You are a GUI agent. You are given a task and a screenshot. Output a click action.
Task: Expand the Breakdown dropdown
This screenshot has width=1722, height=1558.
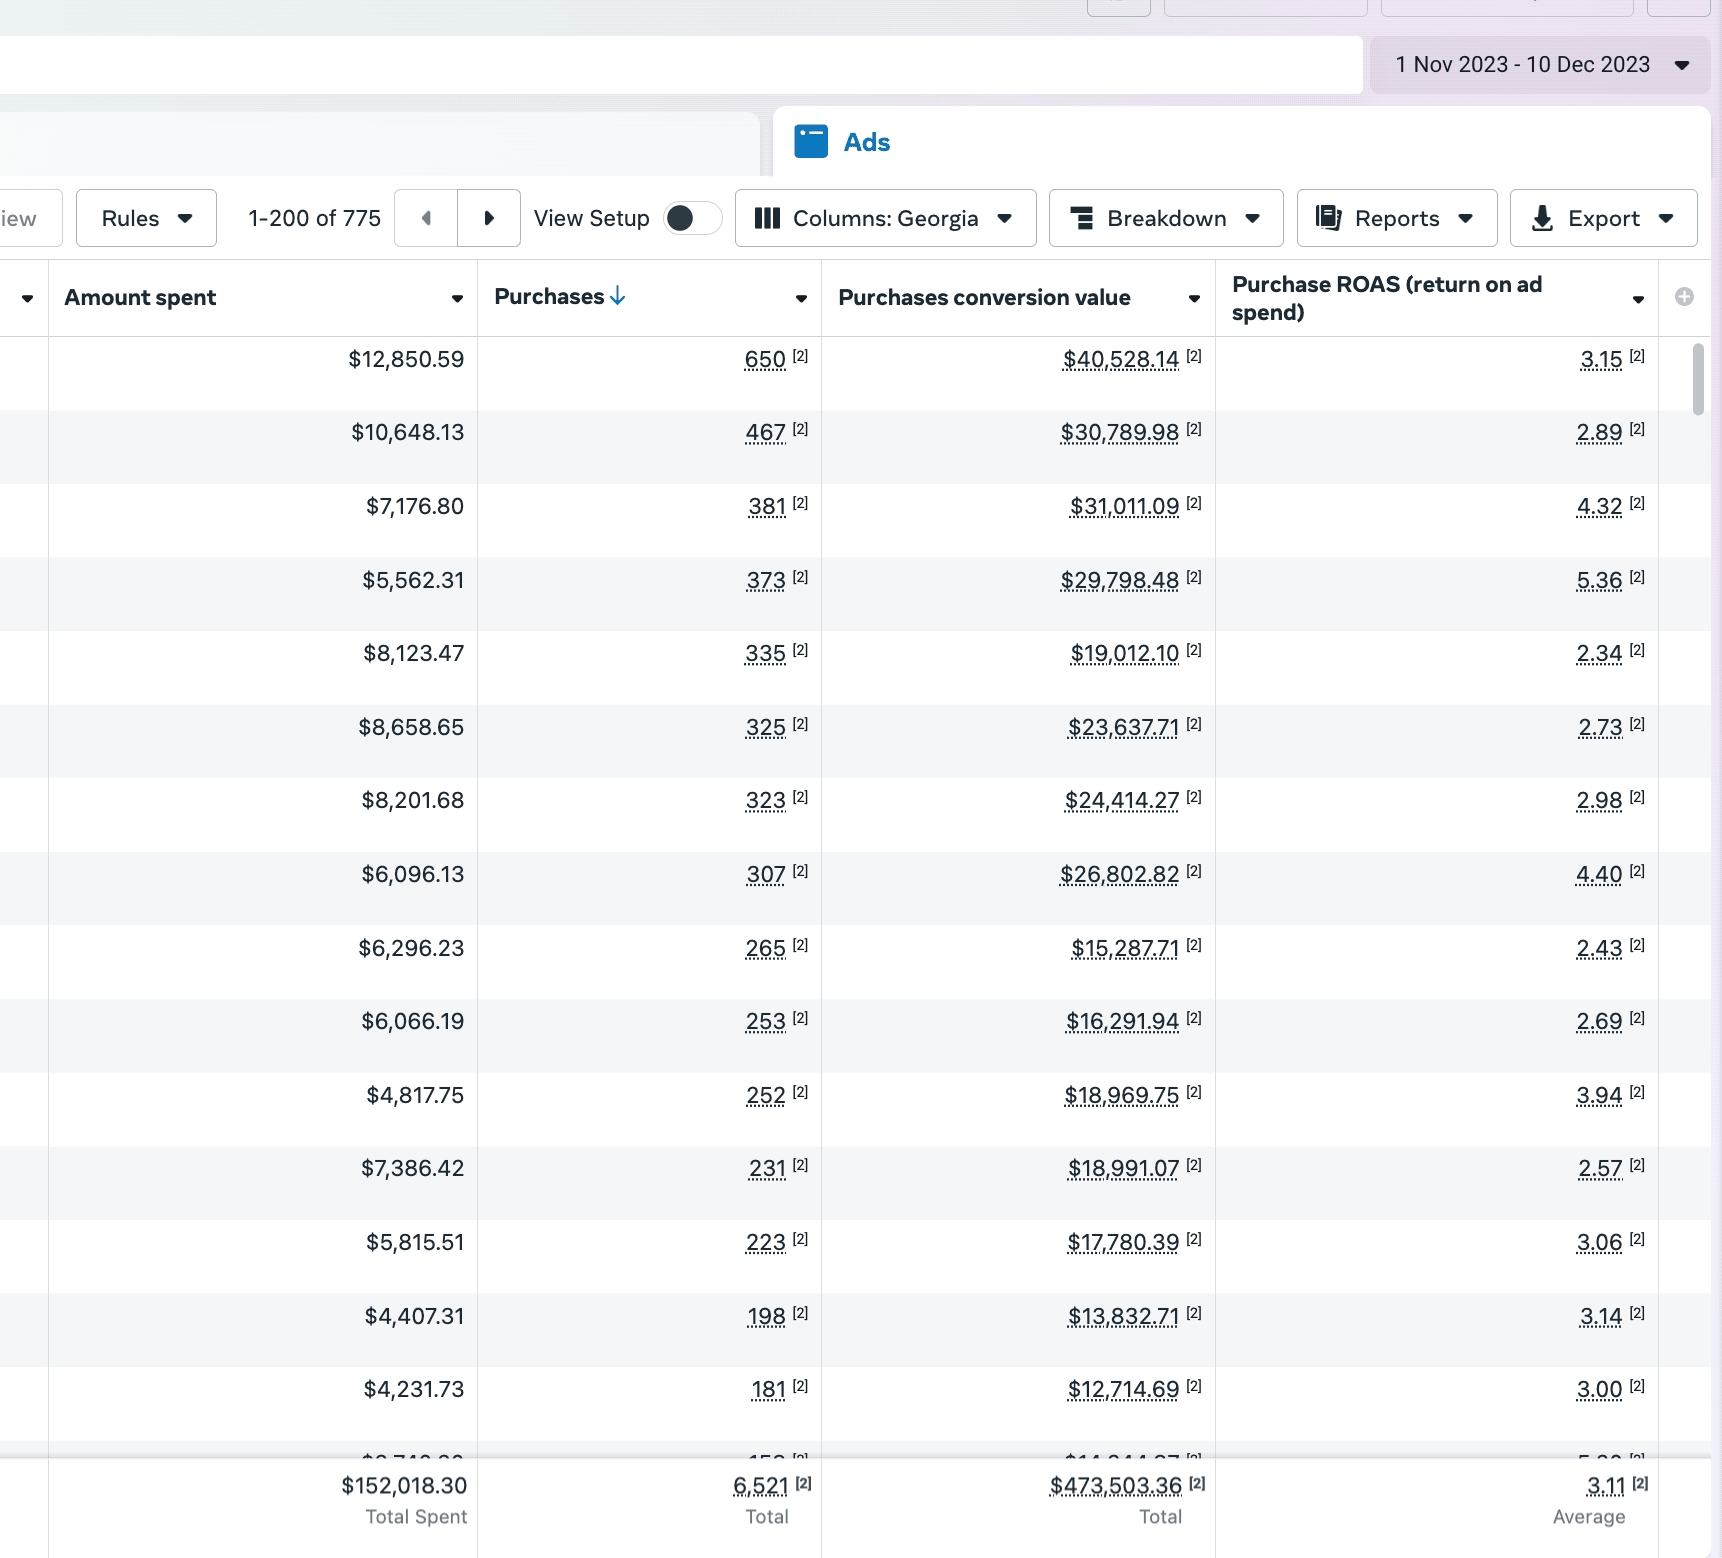tap(1165, 218)
